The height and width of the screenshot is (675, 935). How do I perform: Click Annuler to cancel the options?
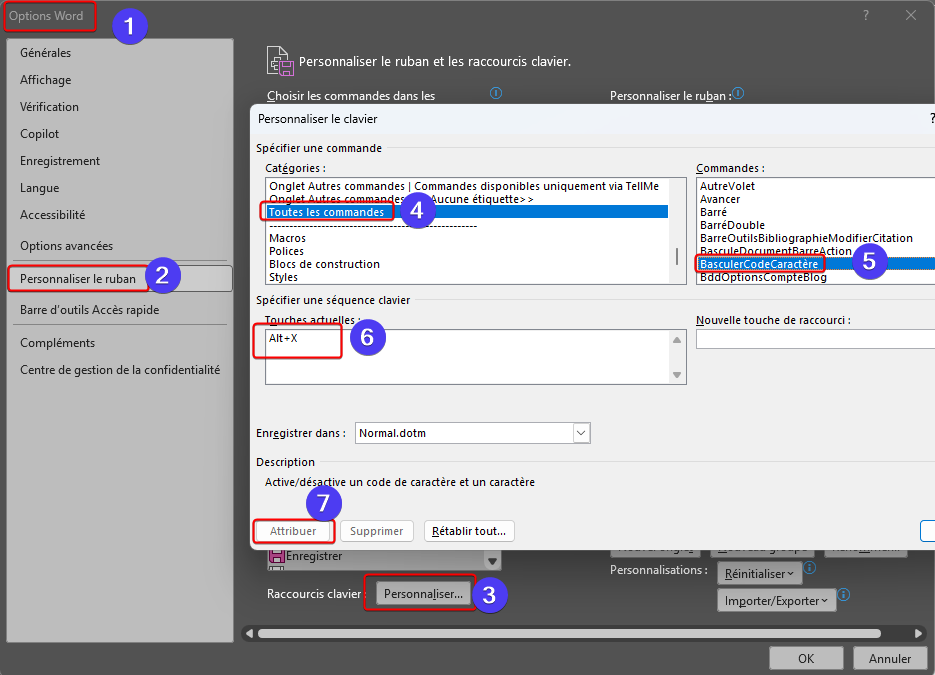[x=890, y=658]
